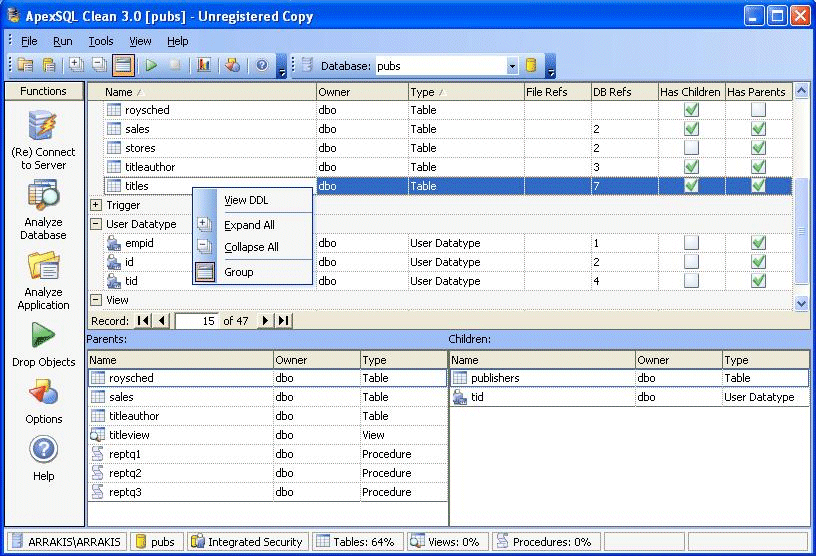816x556 pixels.
Task: Click the toolbar chart report icon
Action: [x=204, y=65]
